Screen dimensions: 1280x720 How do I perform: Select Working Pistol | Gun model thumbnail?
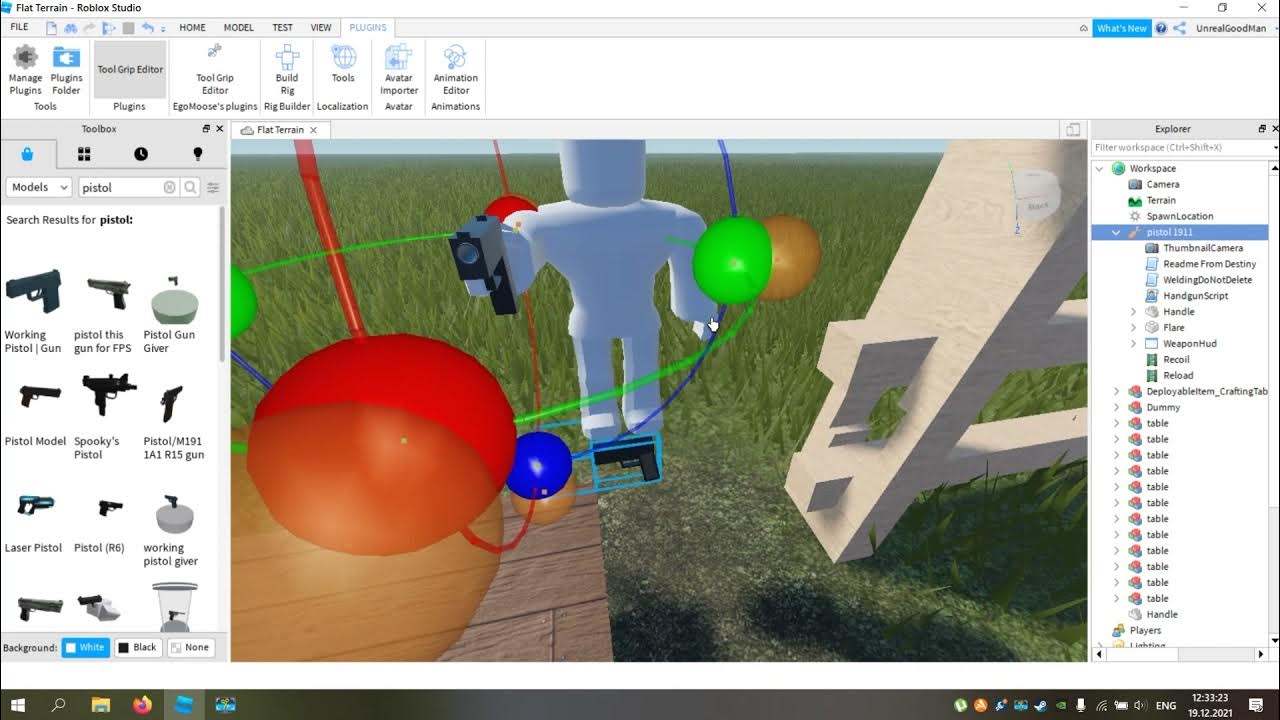pos(33,292)
